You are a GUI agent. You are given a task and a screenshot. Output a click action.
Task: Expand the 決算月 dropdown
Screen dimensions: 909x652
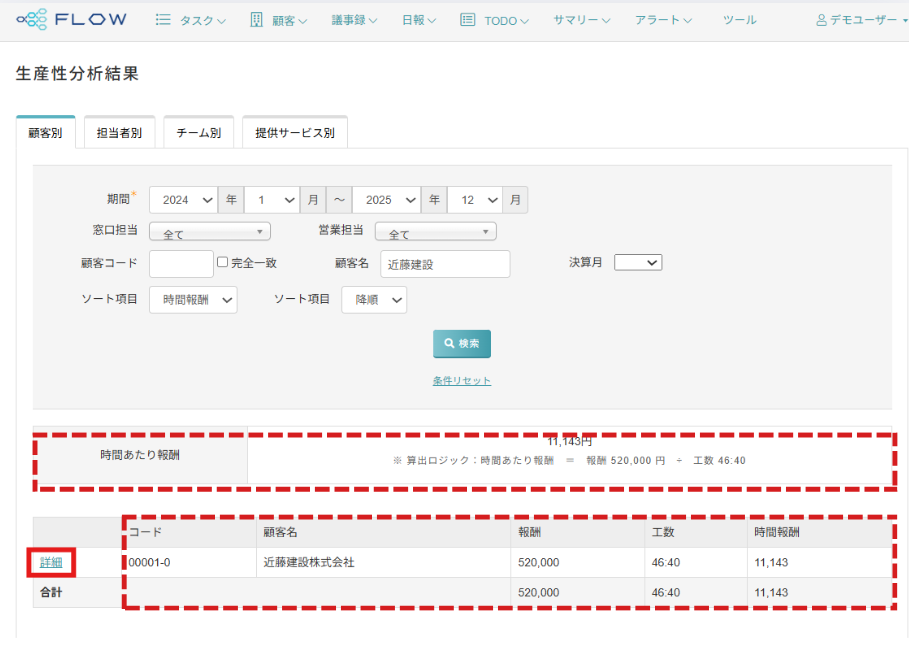pyautogui.click(x=638, y=262)
